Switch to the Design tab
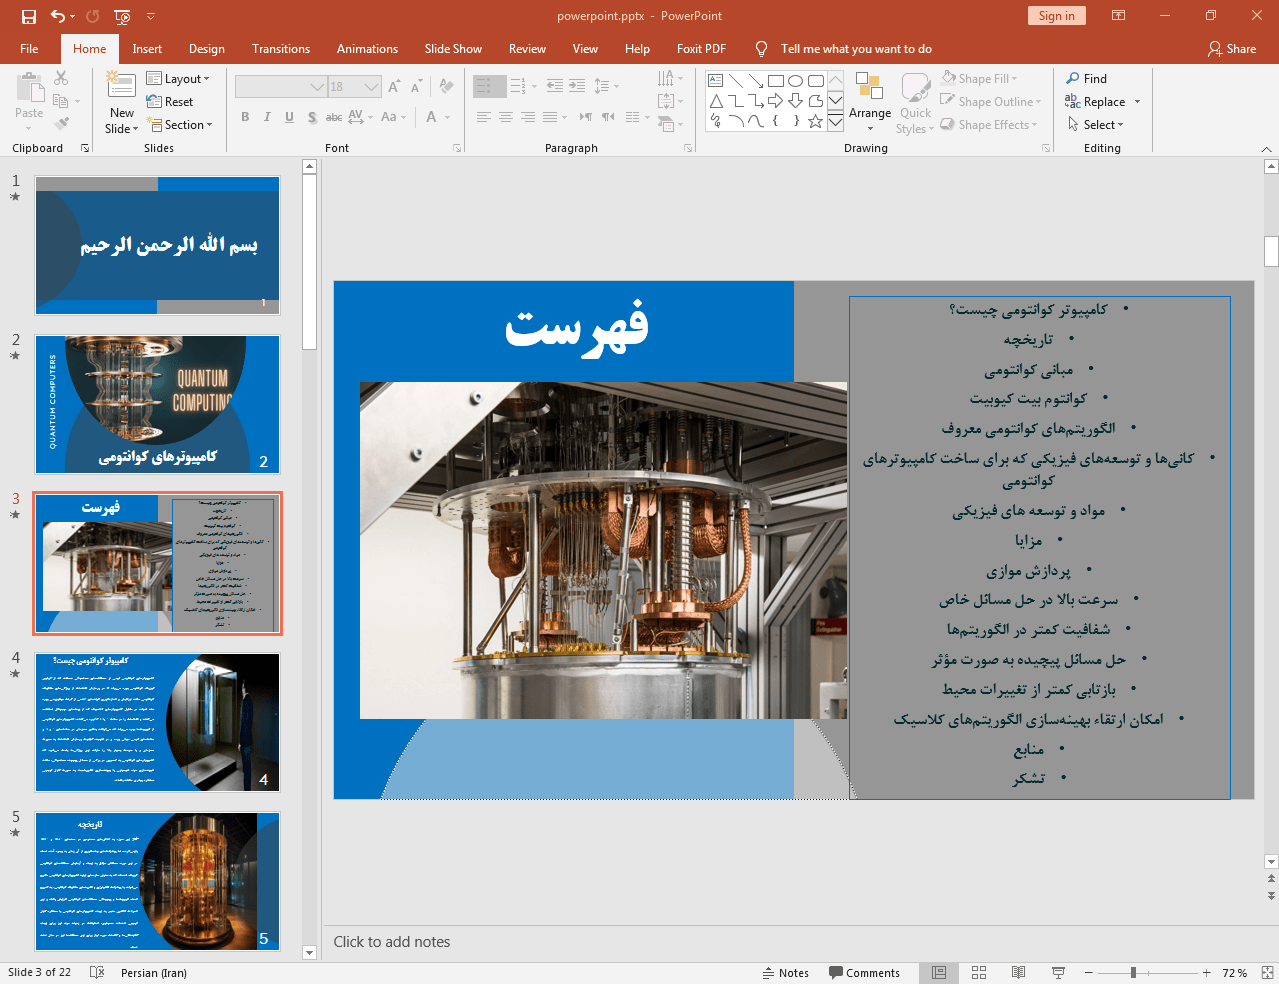Image resolution: width=1279 pixels, height=984 pixels. 207,49
